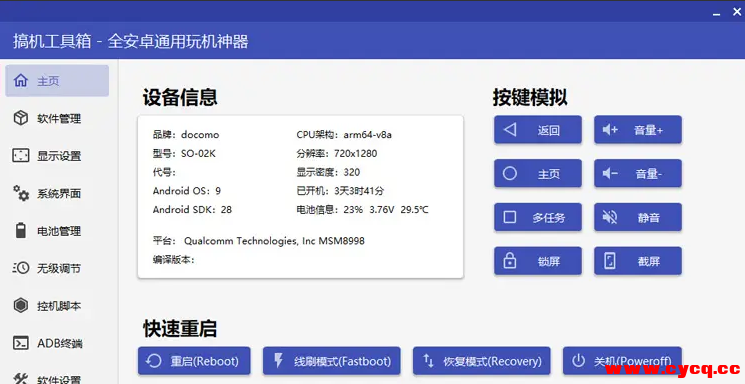745x384 pixels.
Task: Lock the screen with 锁屏
Action: pyautogui.click(x=538, y=260)
